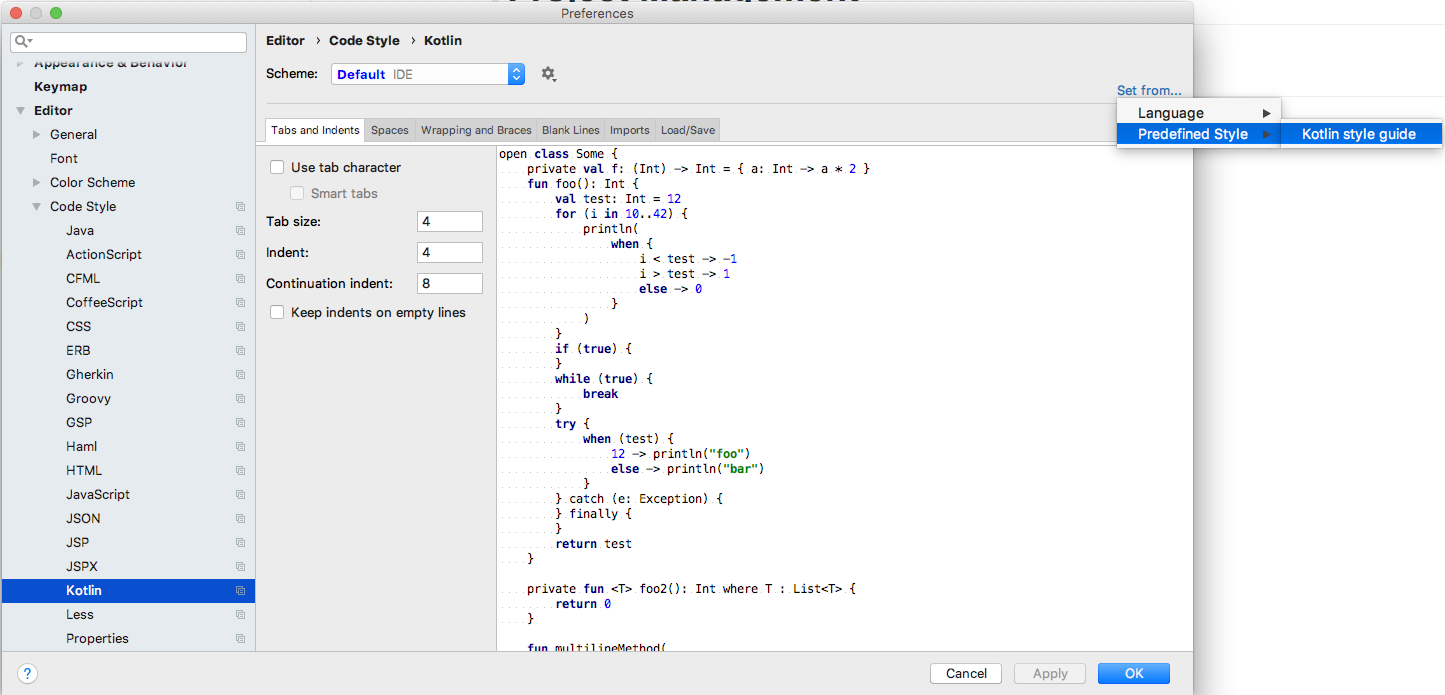
Task: Click the copy icon beside Kotlin
Action: point(240,591)
